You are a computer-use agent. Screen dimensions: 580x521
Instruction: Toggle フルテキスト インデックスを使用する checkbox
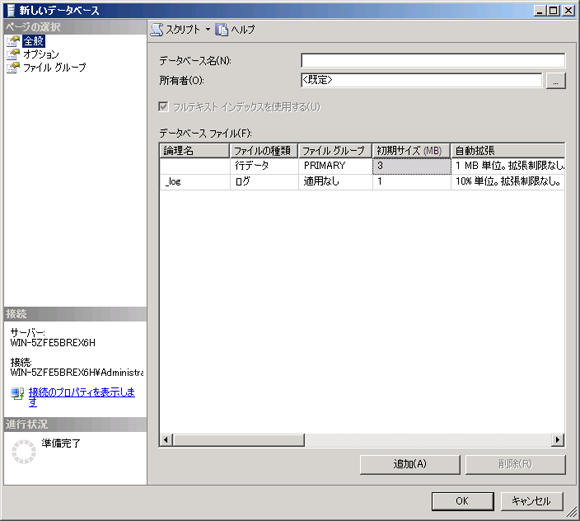[163, 107]
